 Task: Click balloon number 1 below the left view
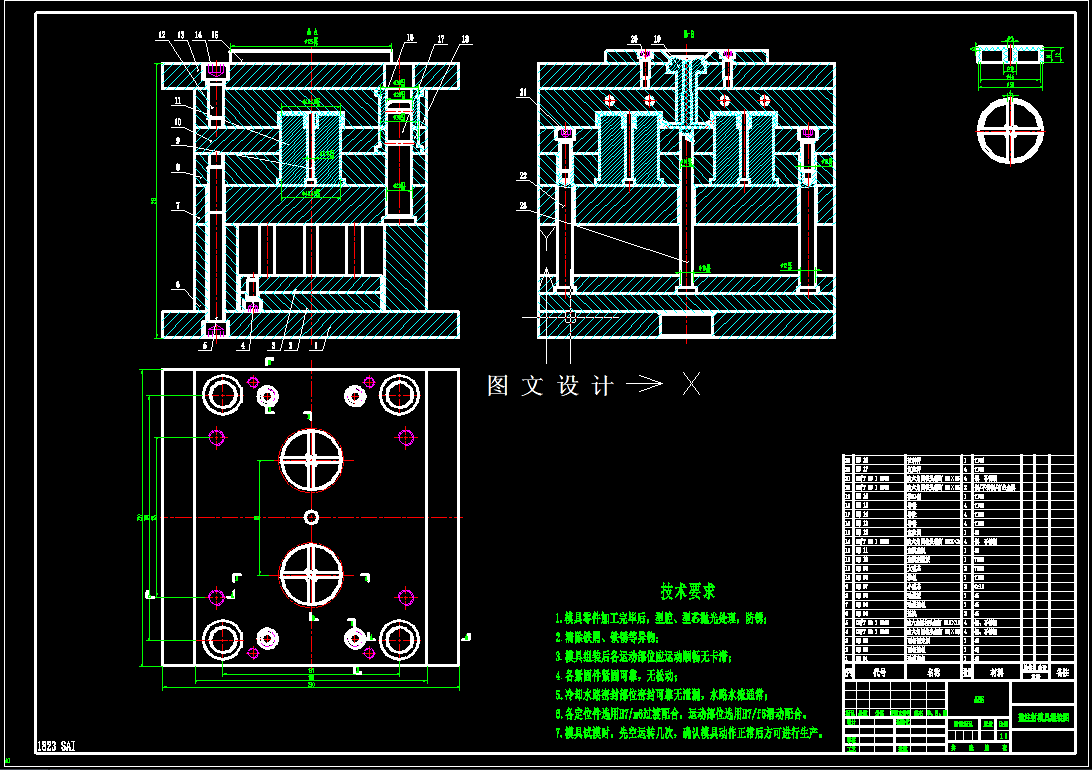pyautogui.click(x=315, y=344)
